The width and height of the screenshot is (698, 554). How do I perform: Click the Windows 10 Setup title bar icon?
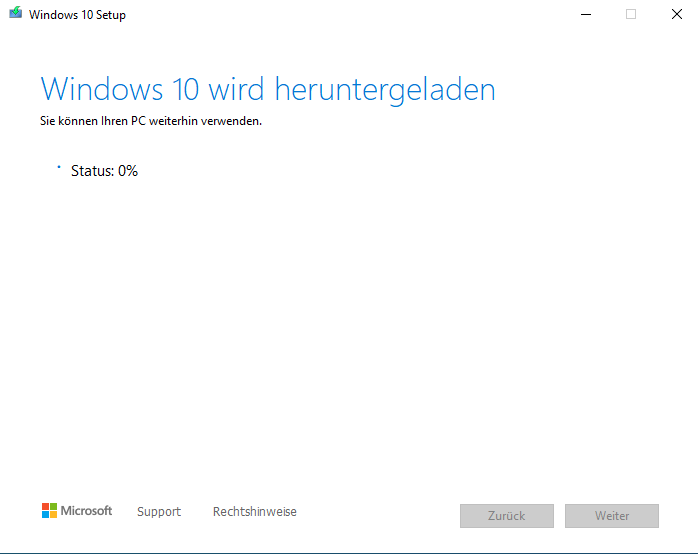15,14
